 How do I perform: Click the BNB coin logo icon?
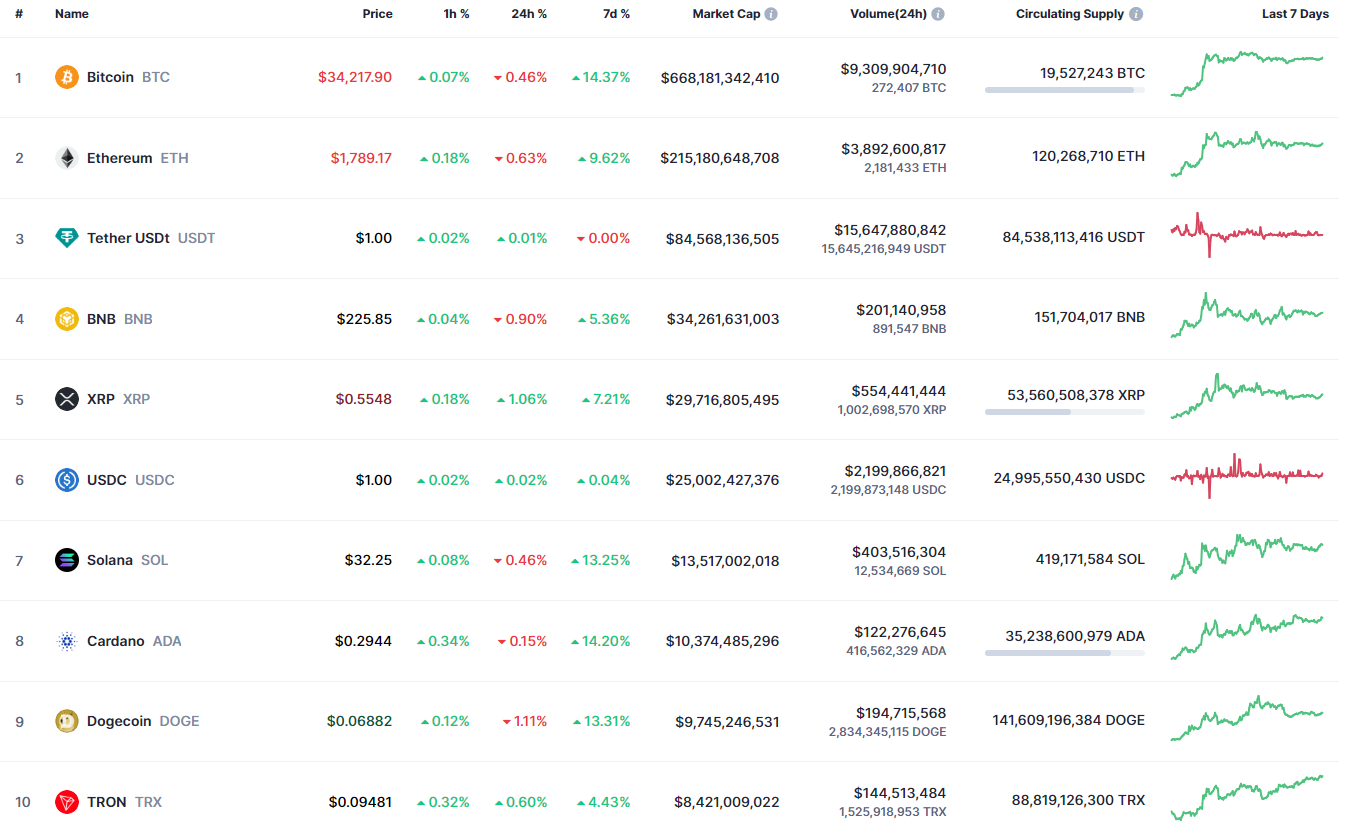pos(67,319)
